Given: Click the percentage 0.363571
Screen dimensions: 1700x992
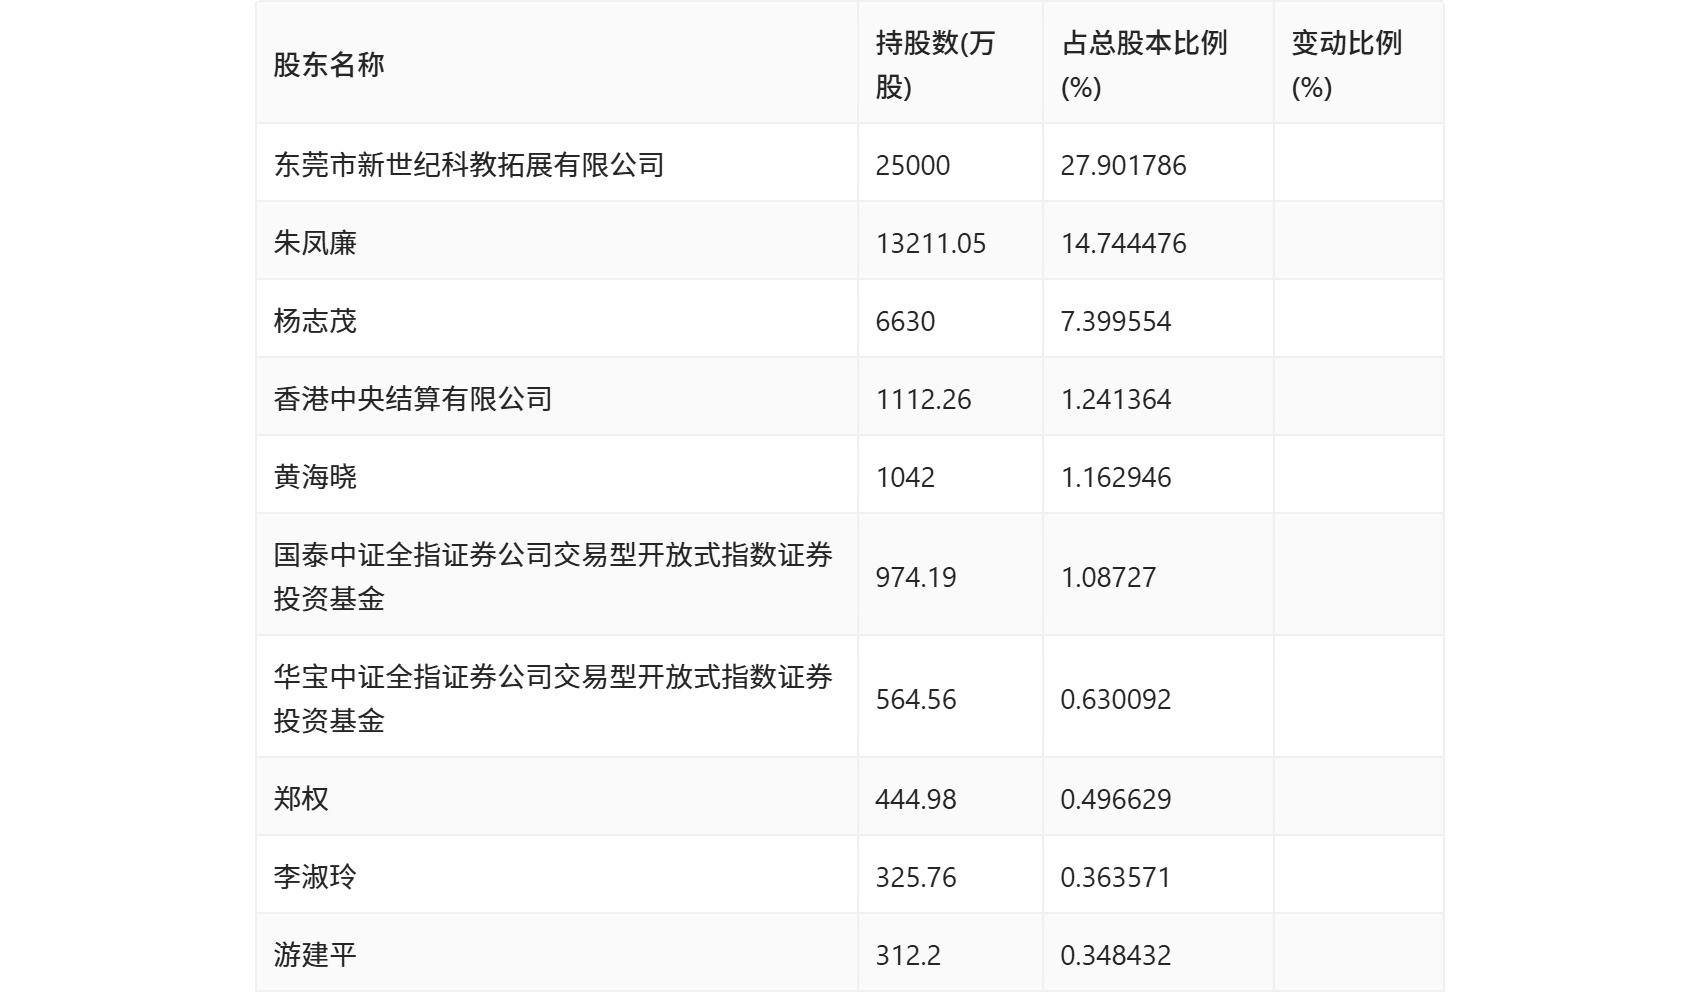Looking at the screenshot, I should (1116, 877).
